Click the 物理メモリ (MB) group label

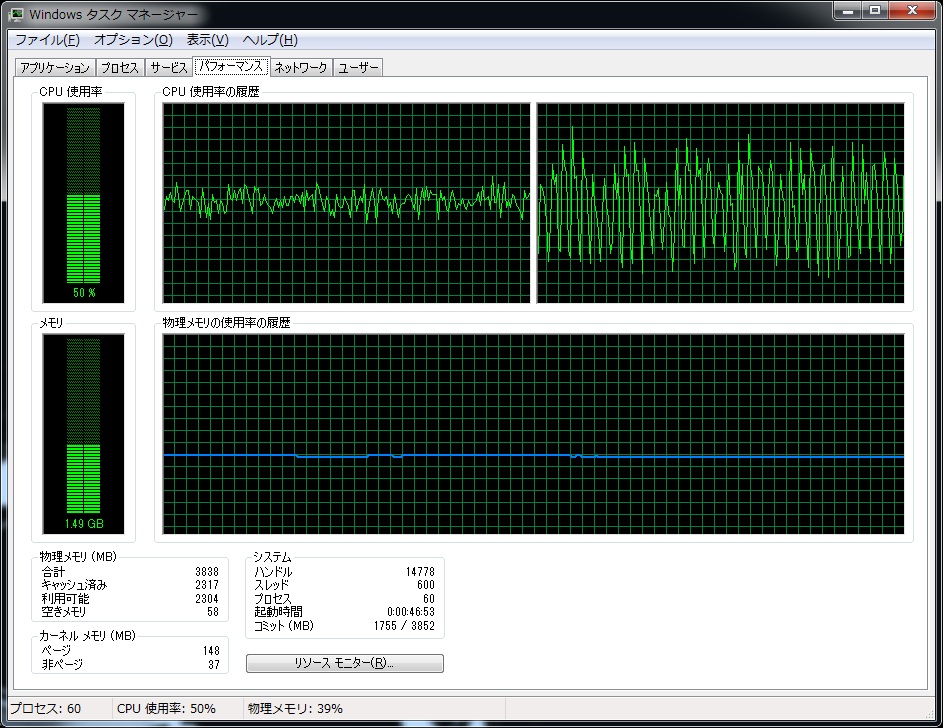click(78, 557)
